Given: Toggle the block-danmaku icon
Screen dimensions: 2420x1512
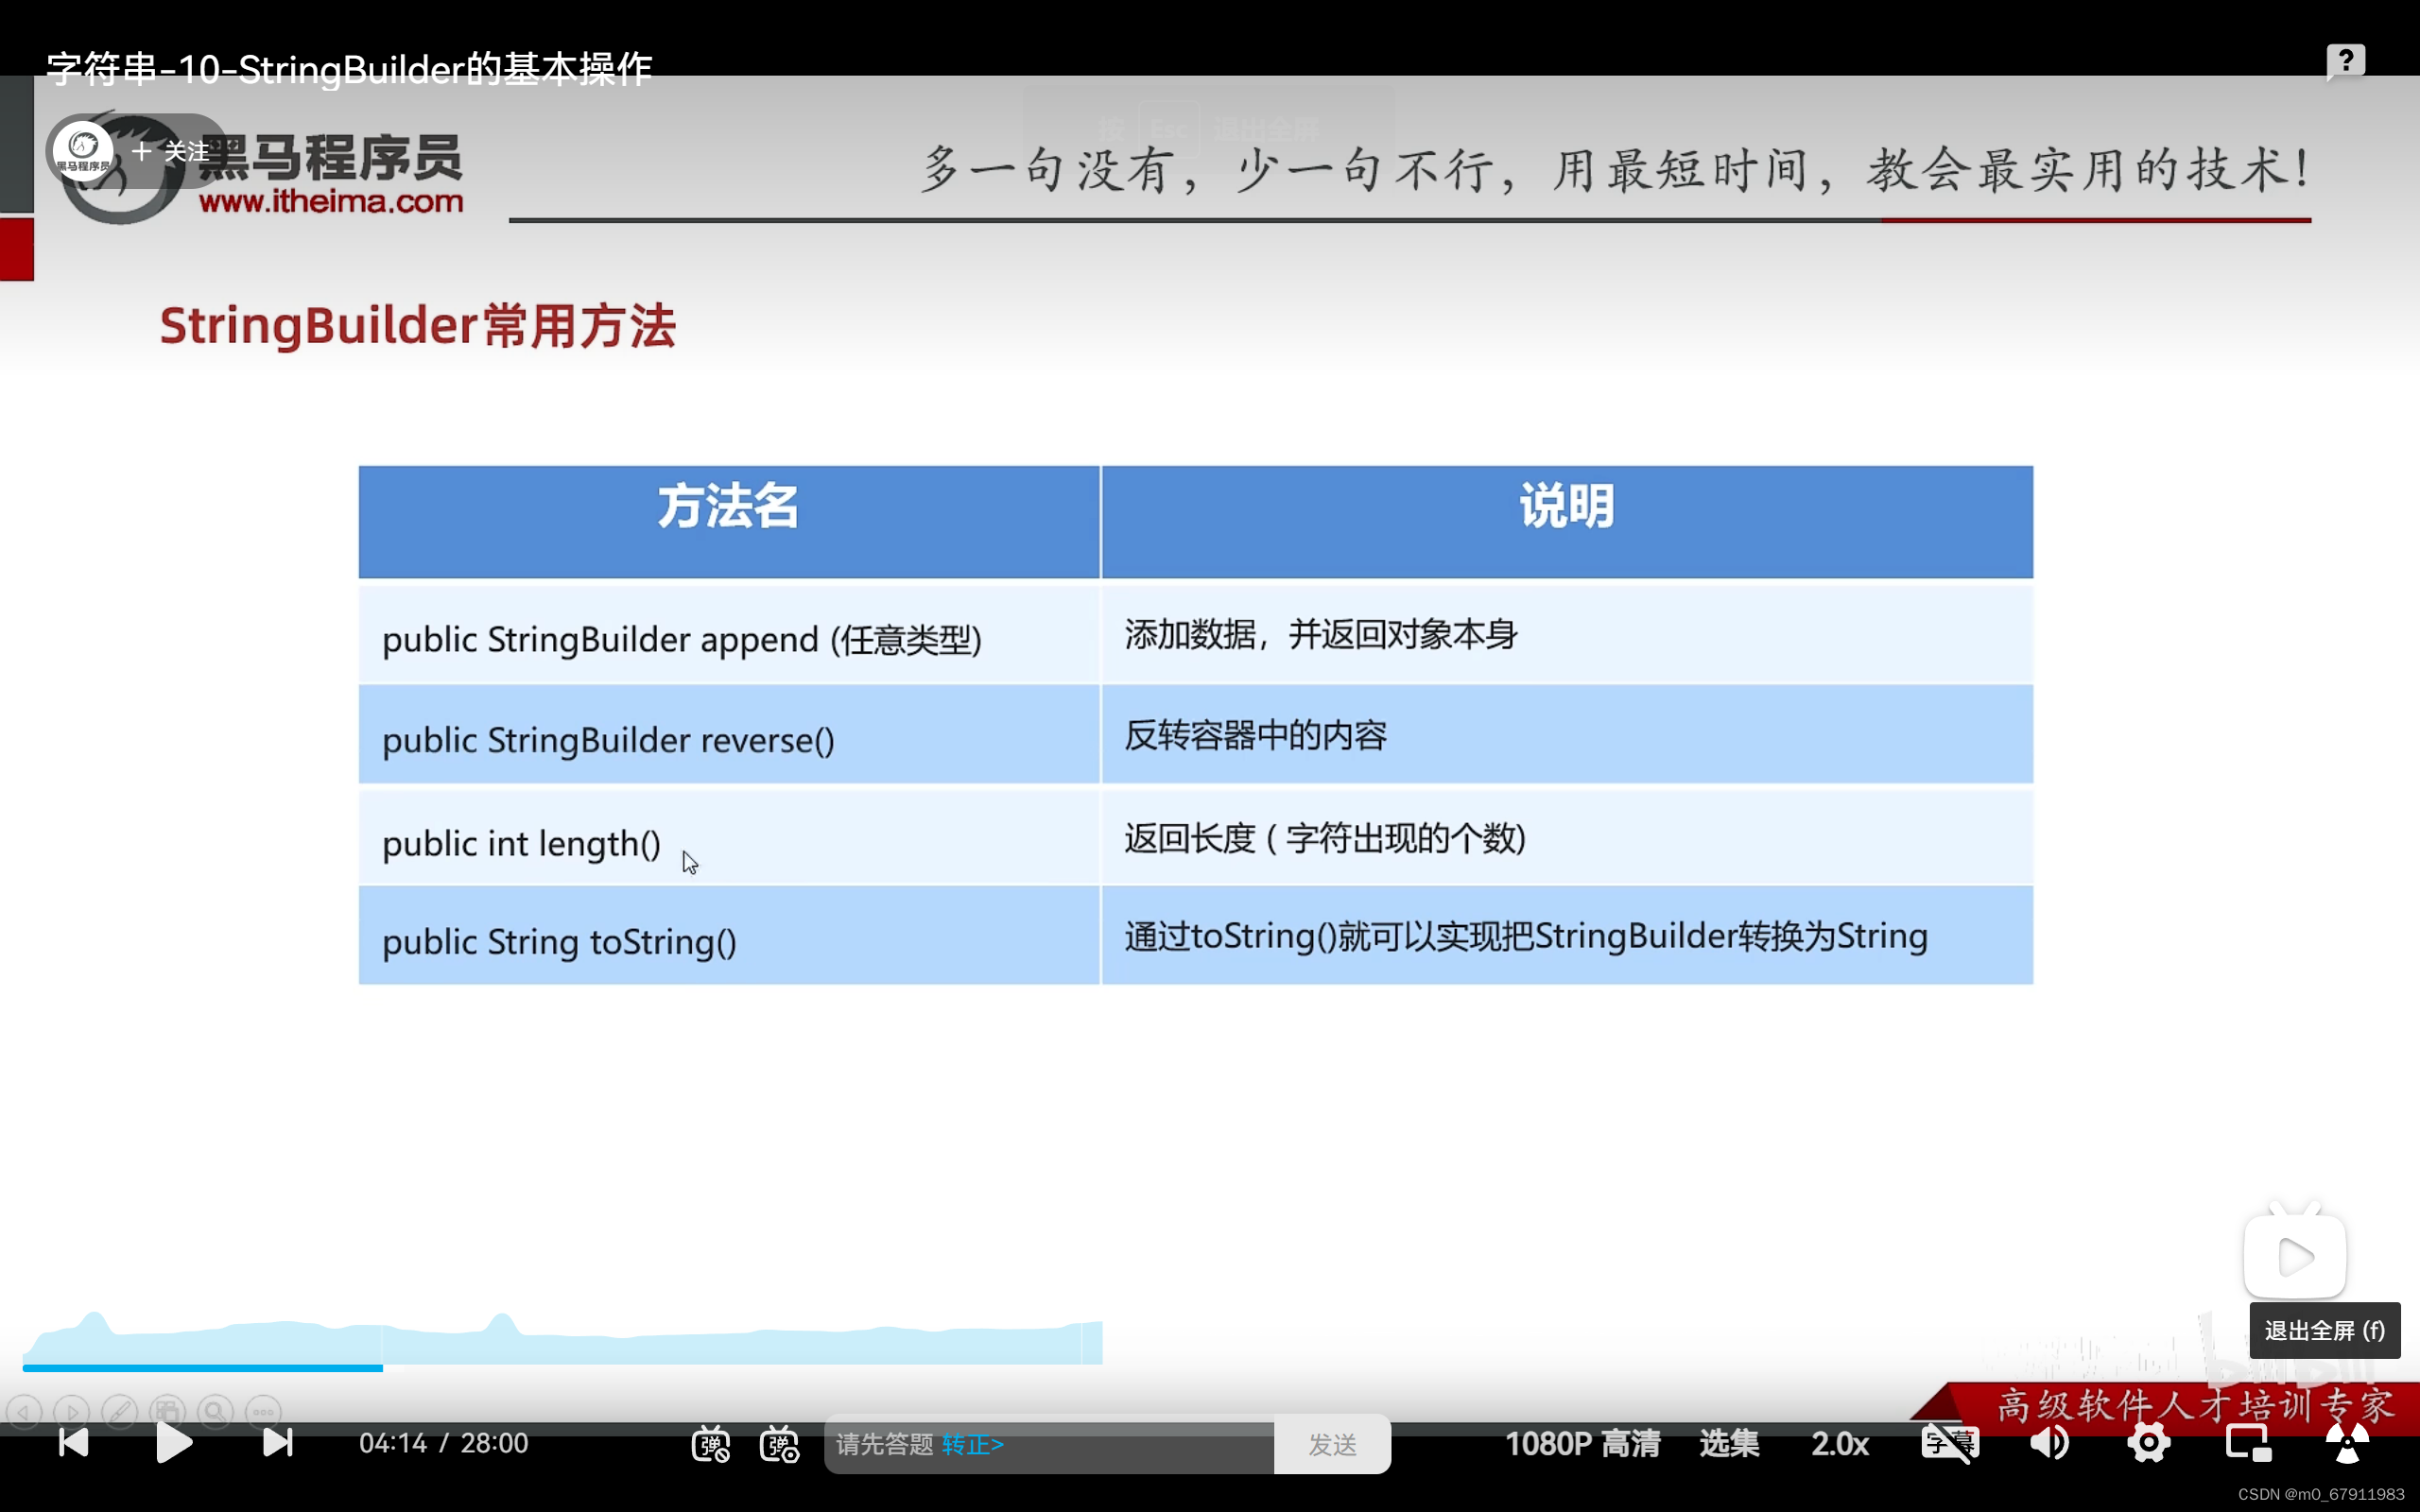Looking at the screenshot, I should [711, 1444].
